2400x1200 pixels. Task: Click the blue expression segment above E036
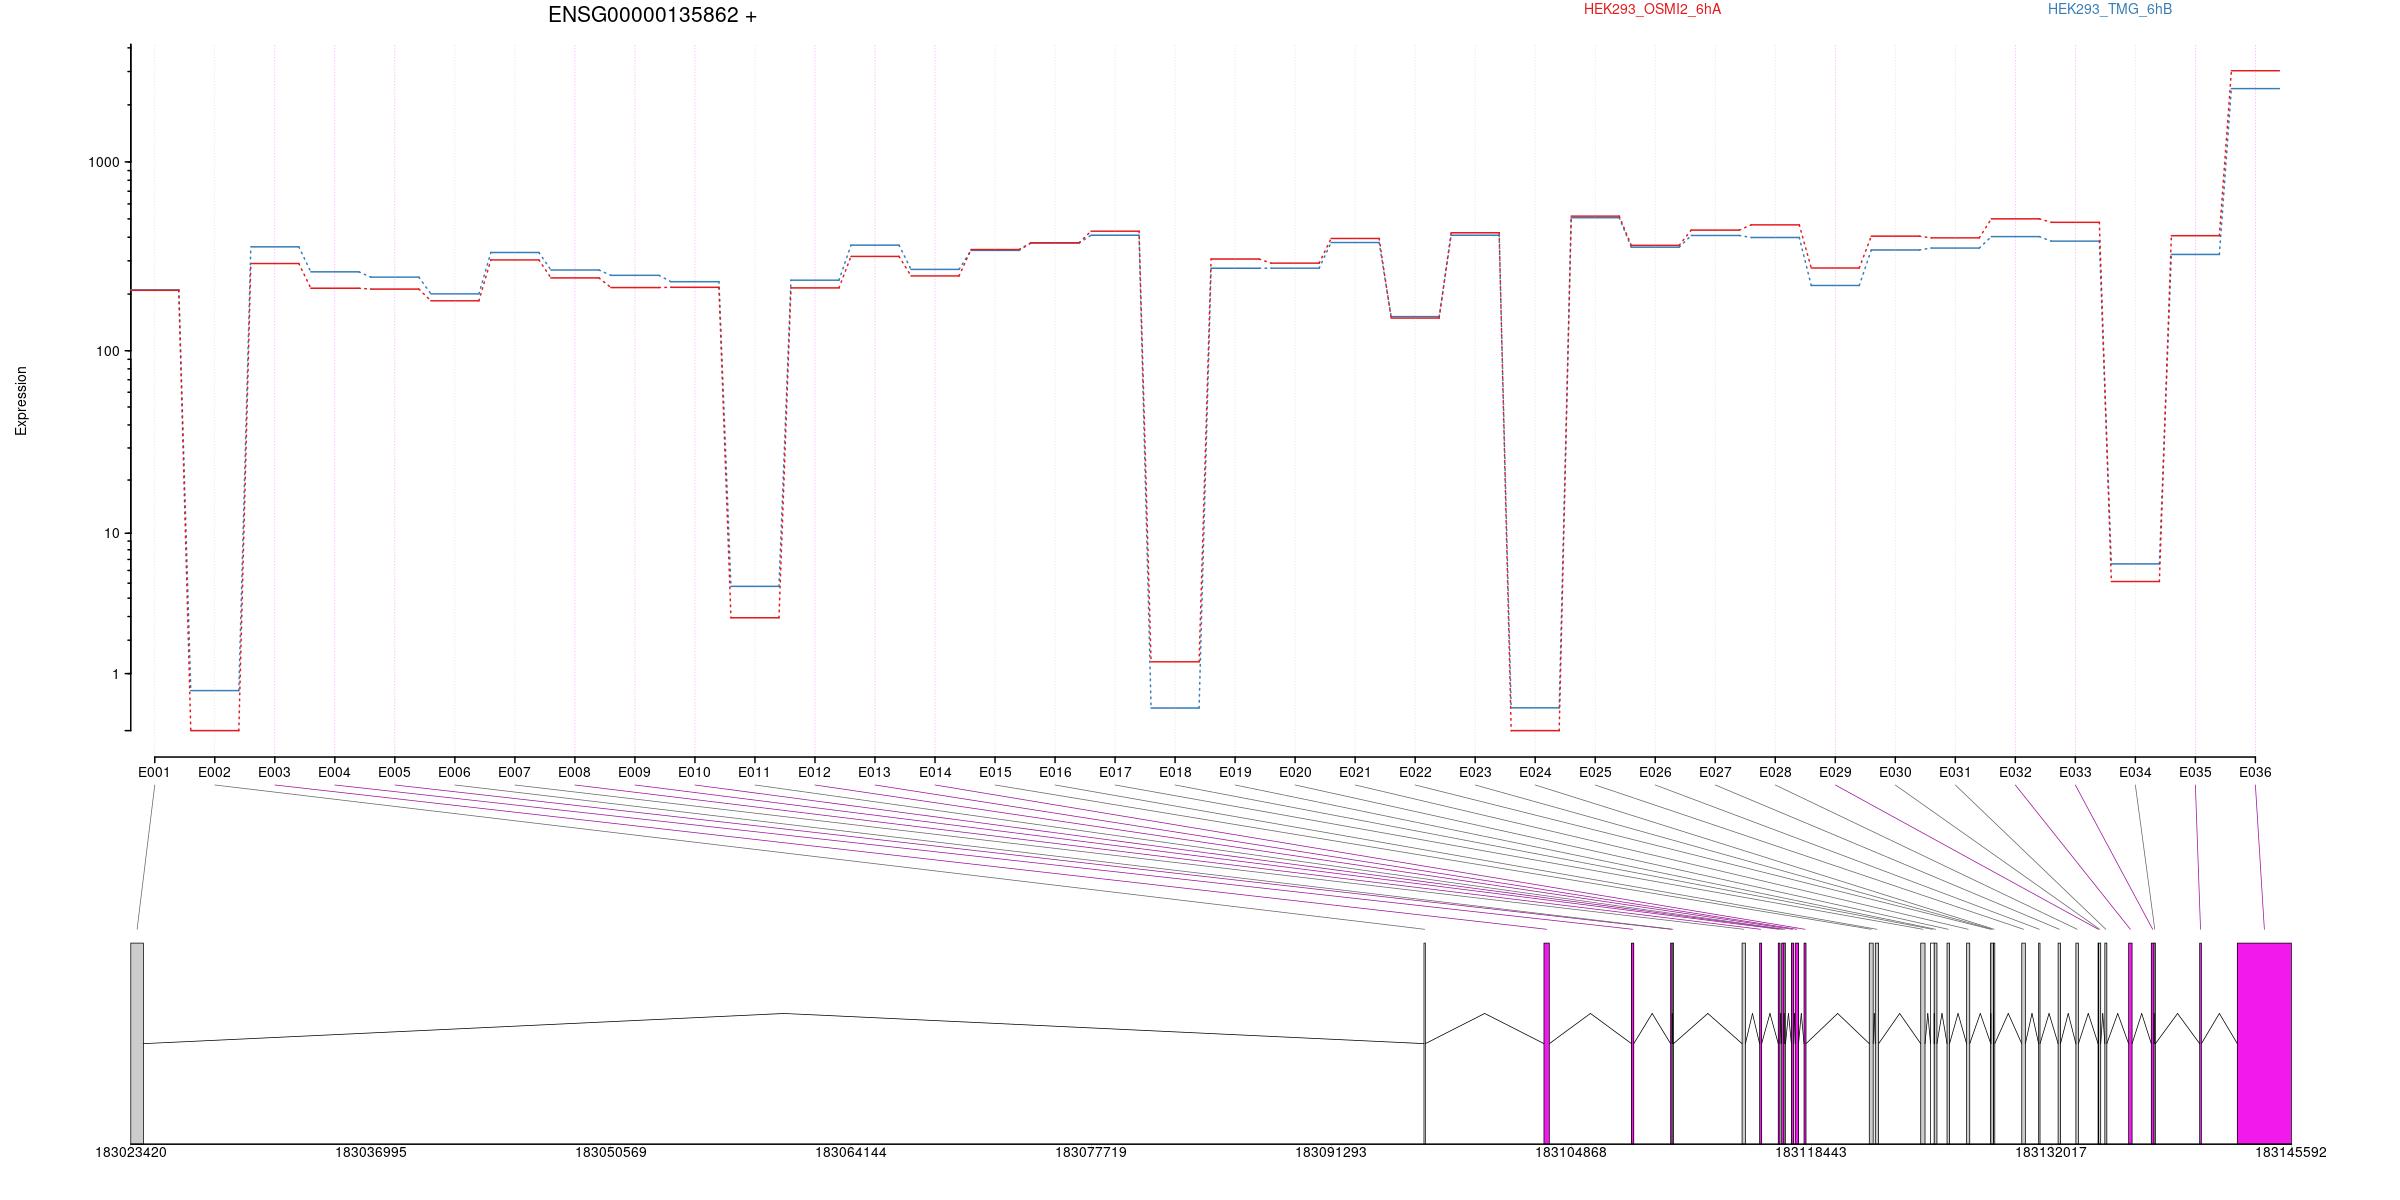click(2255, 89)
